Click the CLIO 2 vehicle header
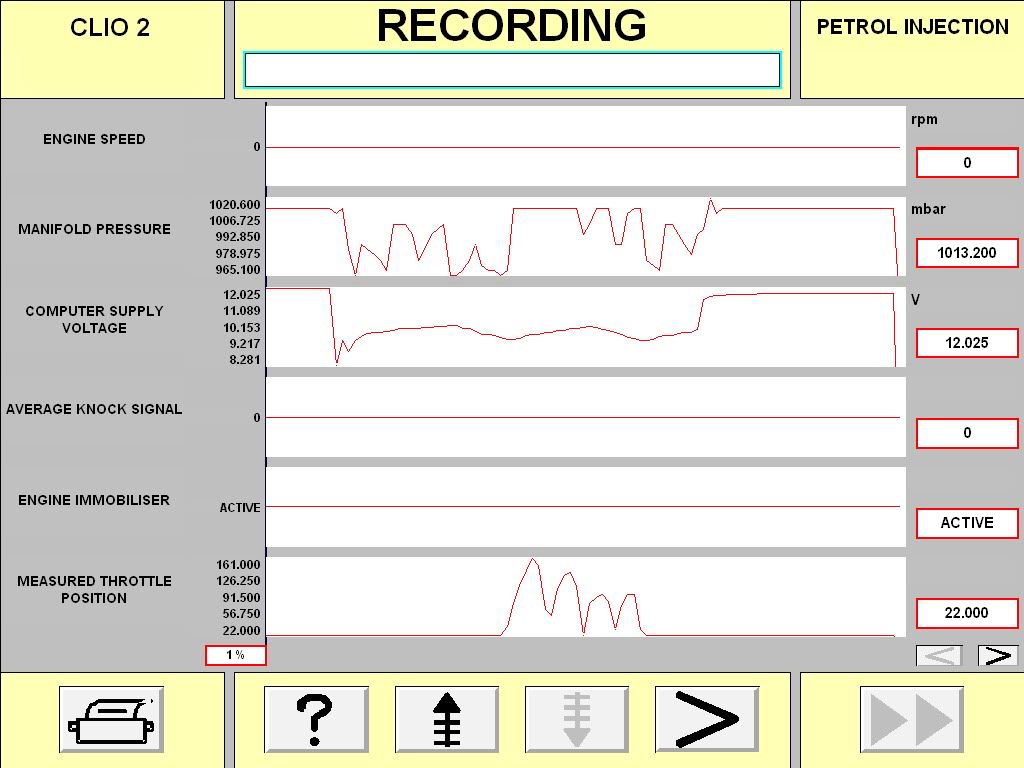Image resolution: width=1024 pixels, height=768 pixels. click(x=111, y=28)
